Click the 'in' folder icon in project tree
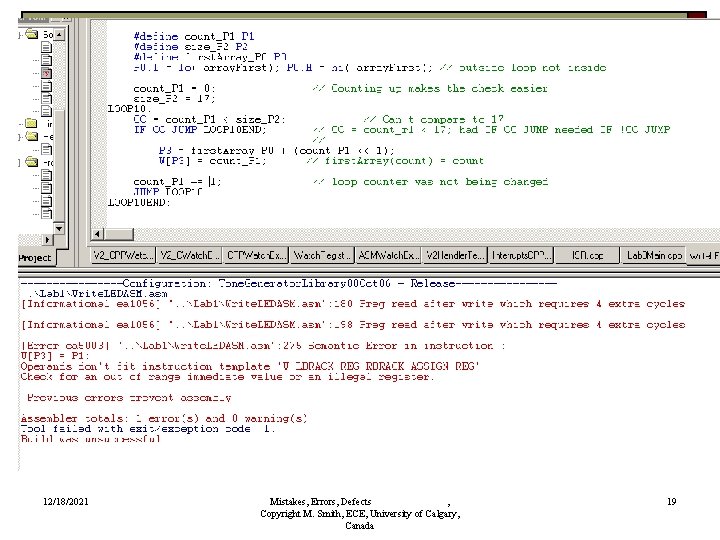This screenshot has height=540, width=720. coord(32,123)
